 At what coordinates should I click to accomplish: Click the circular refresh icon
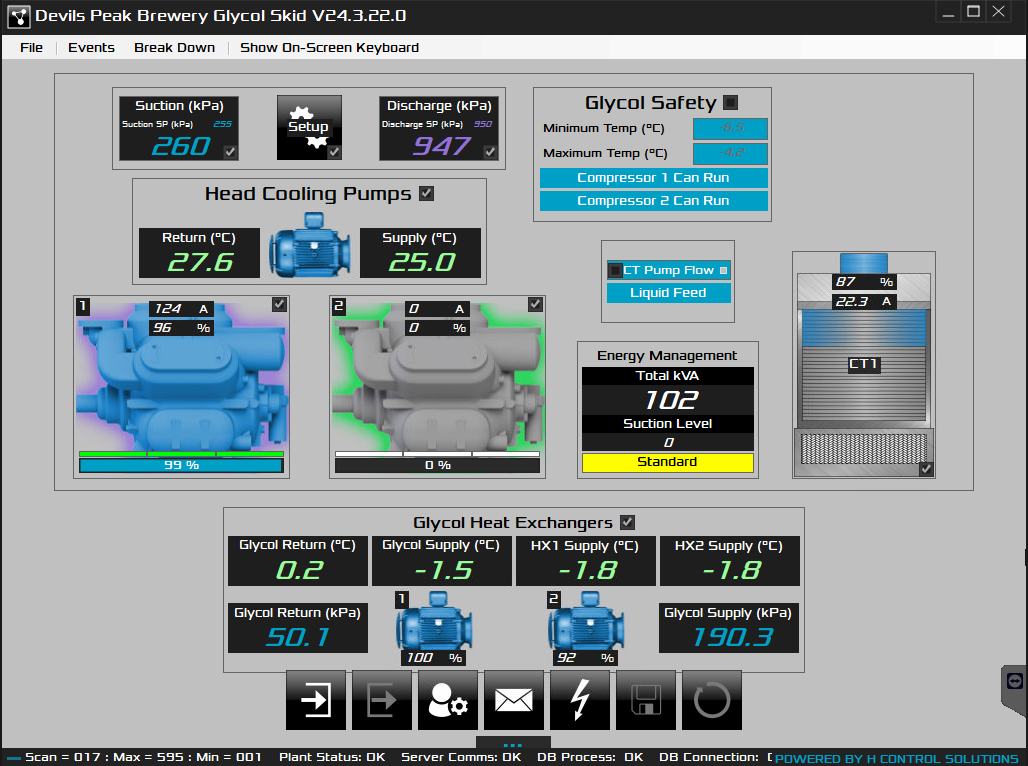point(712,700)
